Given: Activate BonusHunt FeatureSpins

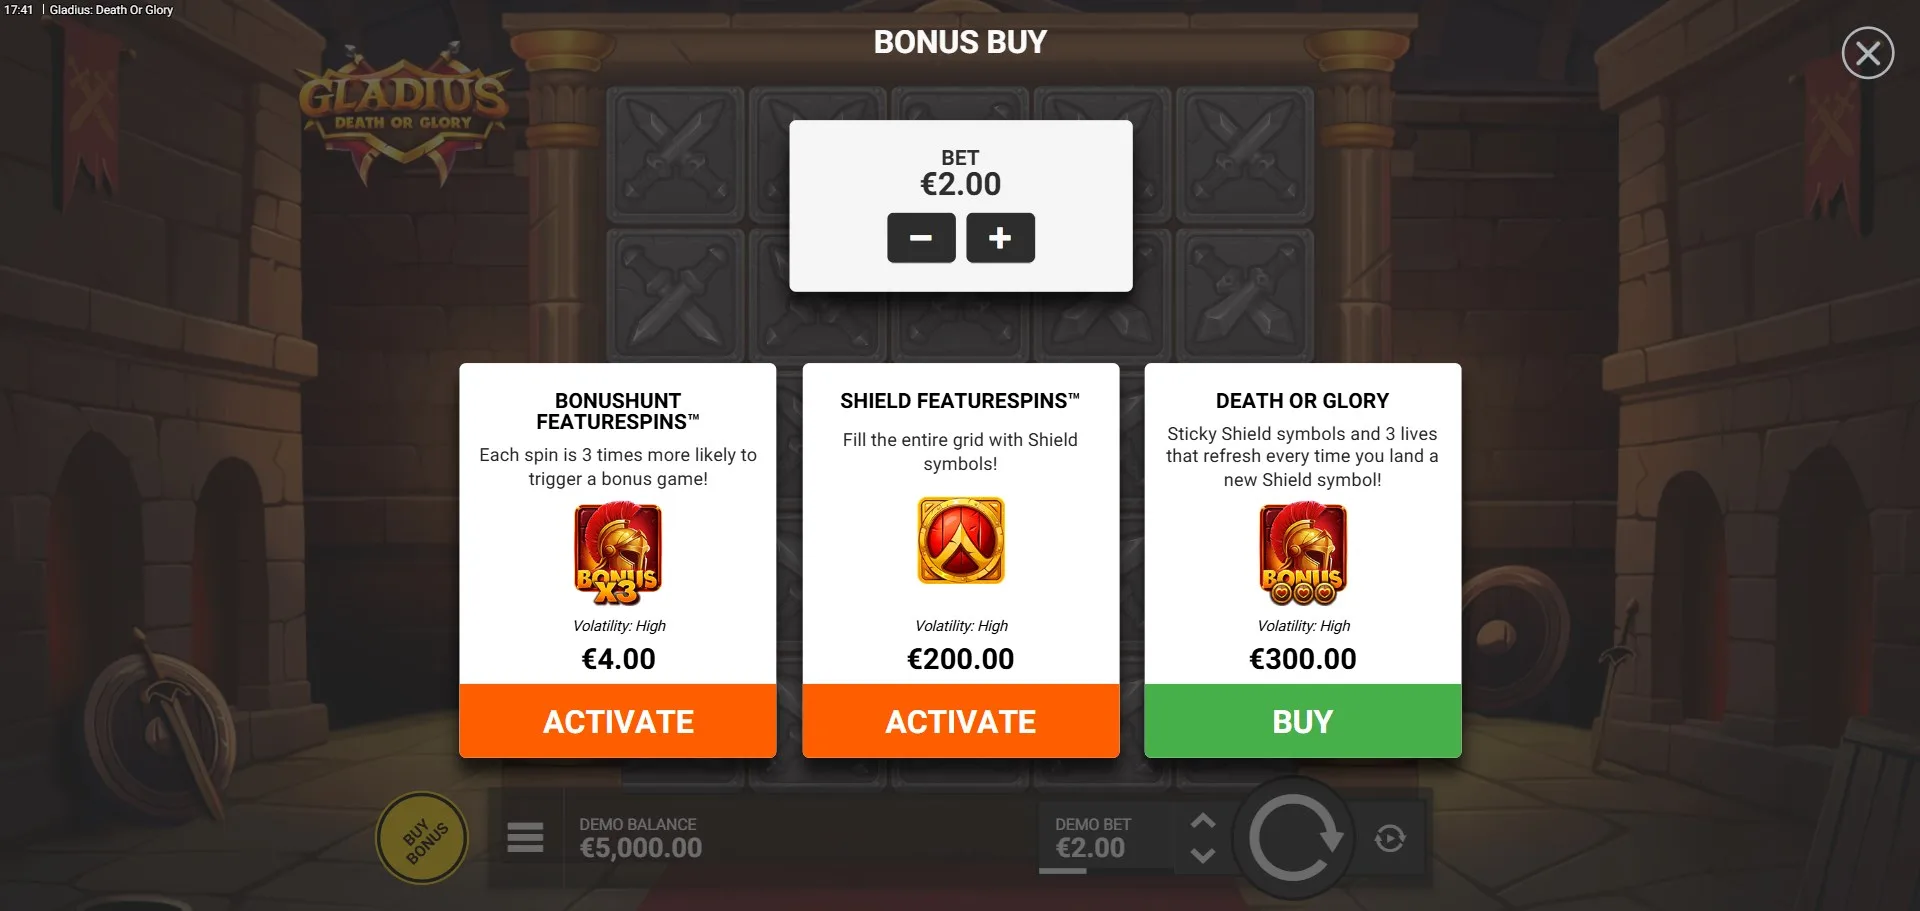Looking at the screenshot, I should (618, 721).
